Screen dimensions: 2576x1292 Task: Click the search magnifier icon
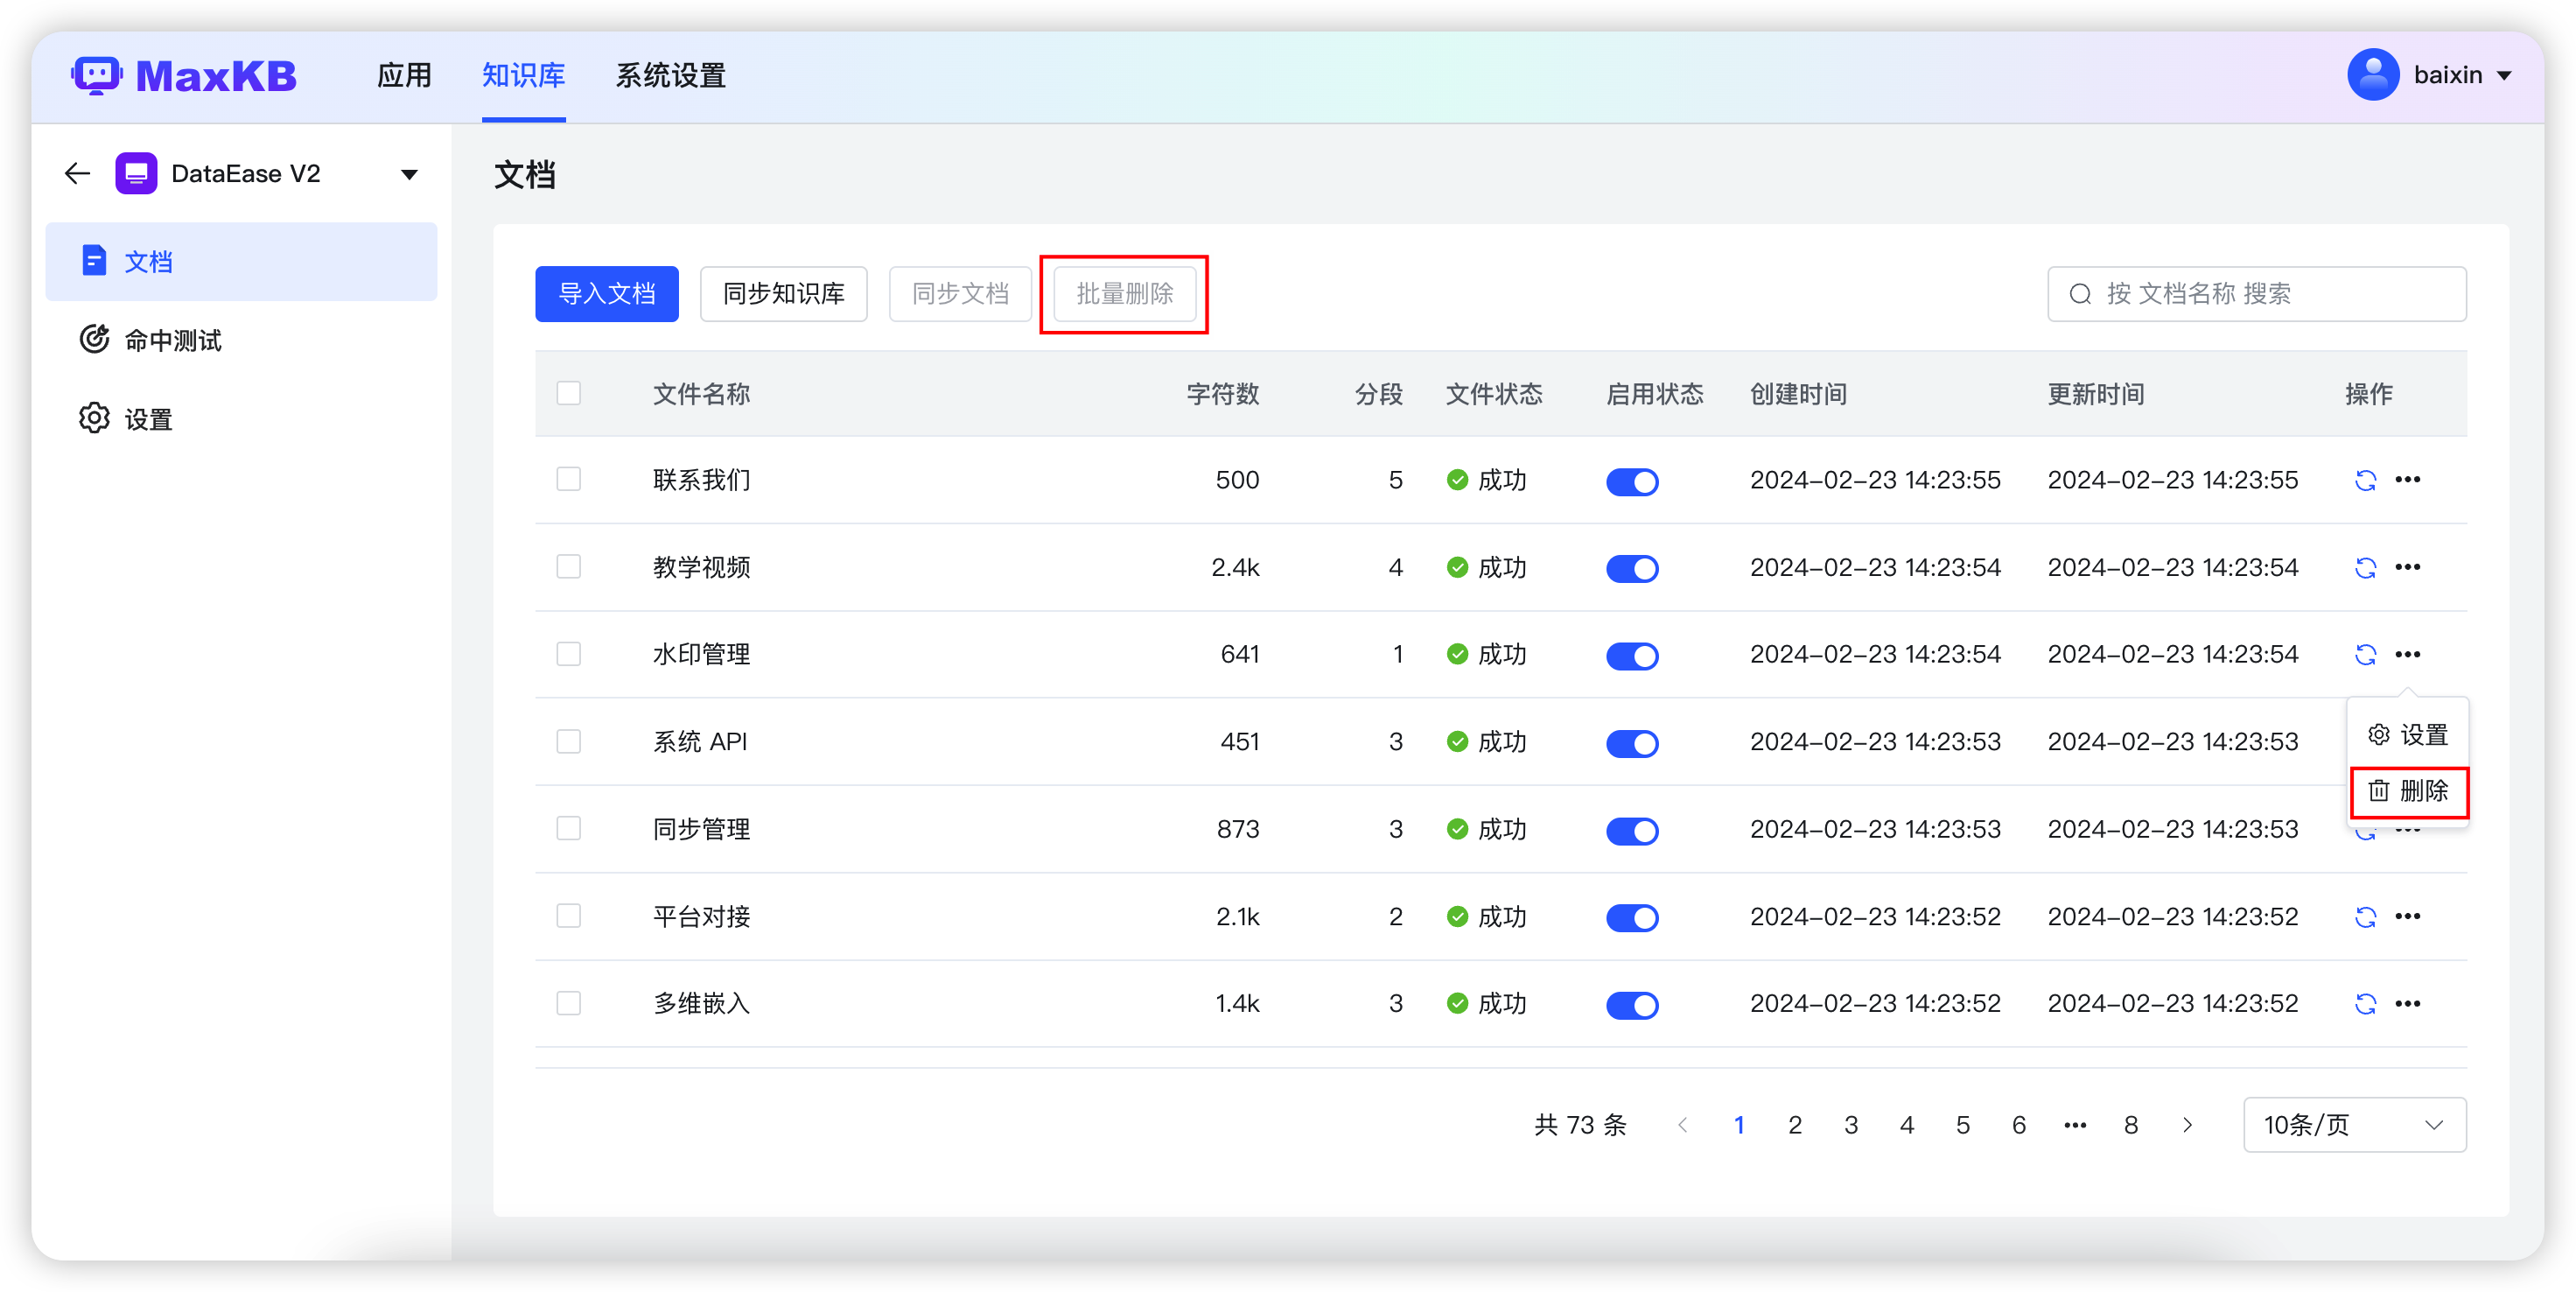[2081, 293]
